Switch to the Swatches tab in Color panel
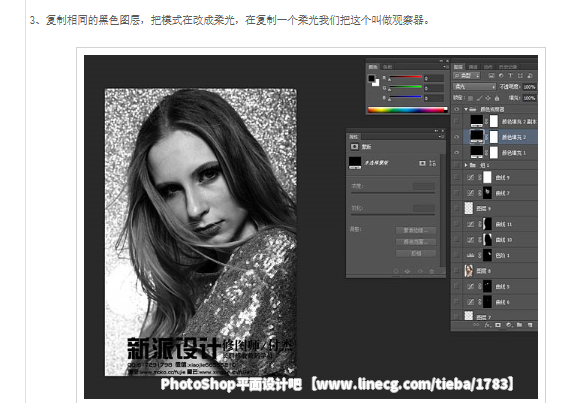 [x=388, y=67]
